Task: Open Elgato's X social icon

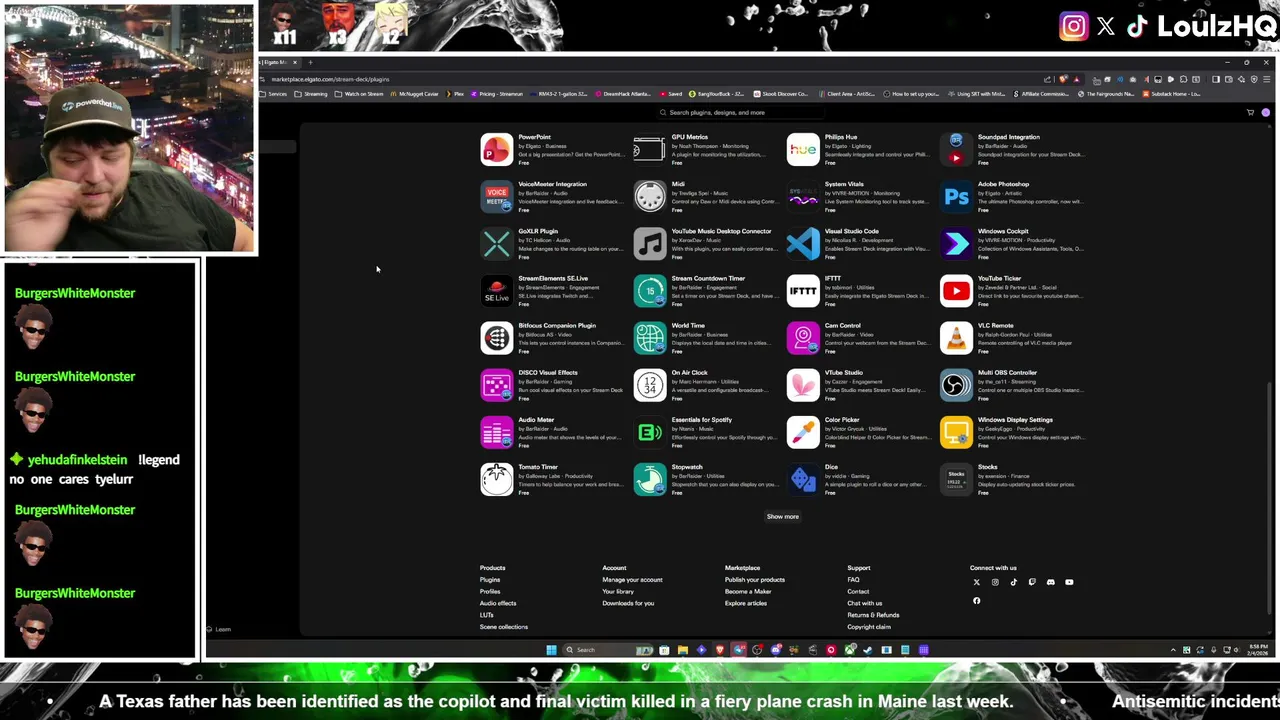Action: (x=976, y=582)
